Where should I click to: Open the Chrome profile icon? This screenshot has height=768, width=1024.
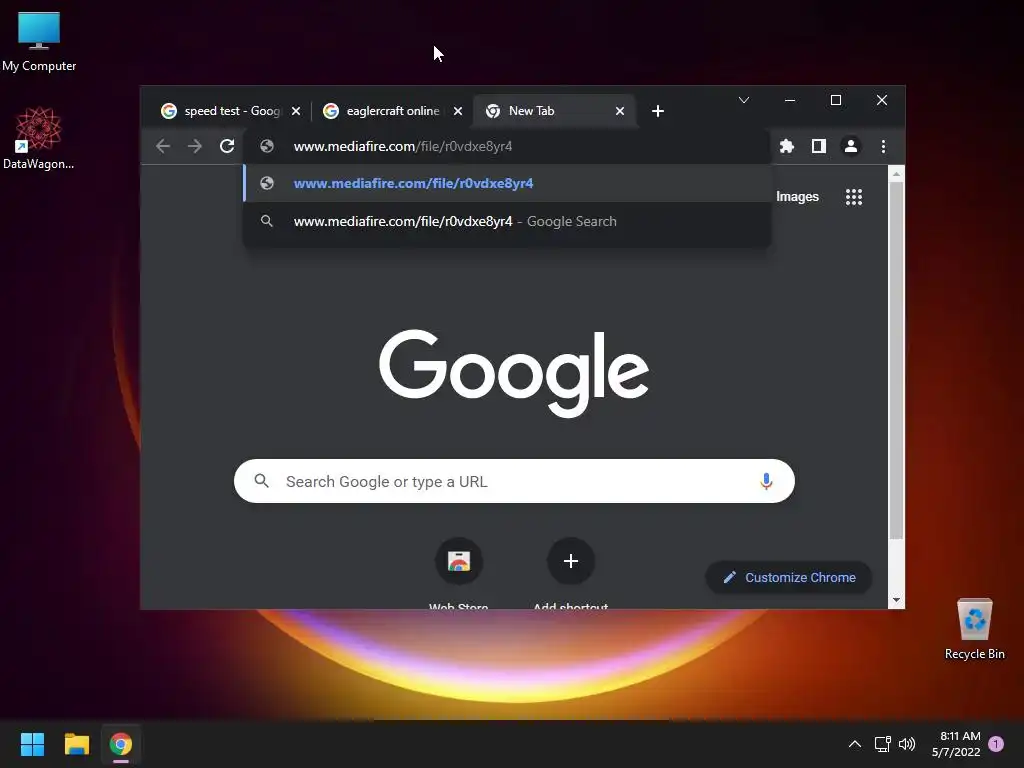(x=850, y=146)
